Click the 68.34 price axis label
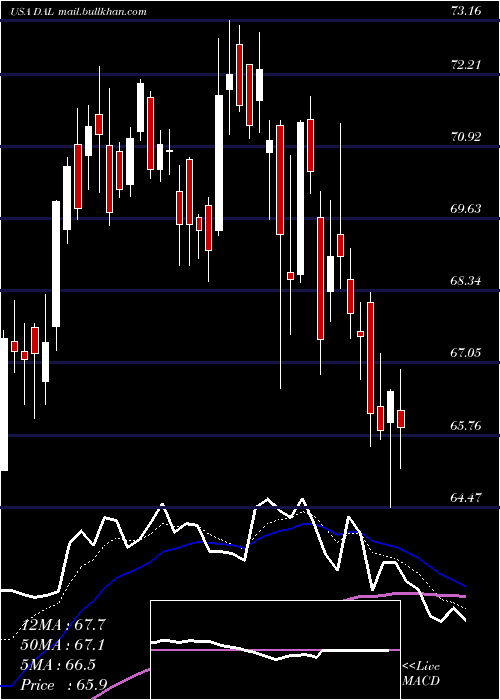The height and width of the screenshot is (700, 500). (x=466, y=281)
